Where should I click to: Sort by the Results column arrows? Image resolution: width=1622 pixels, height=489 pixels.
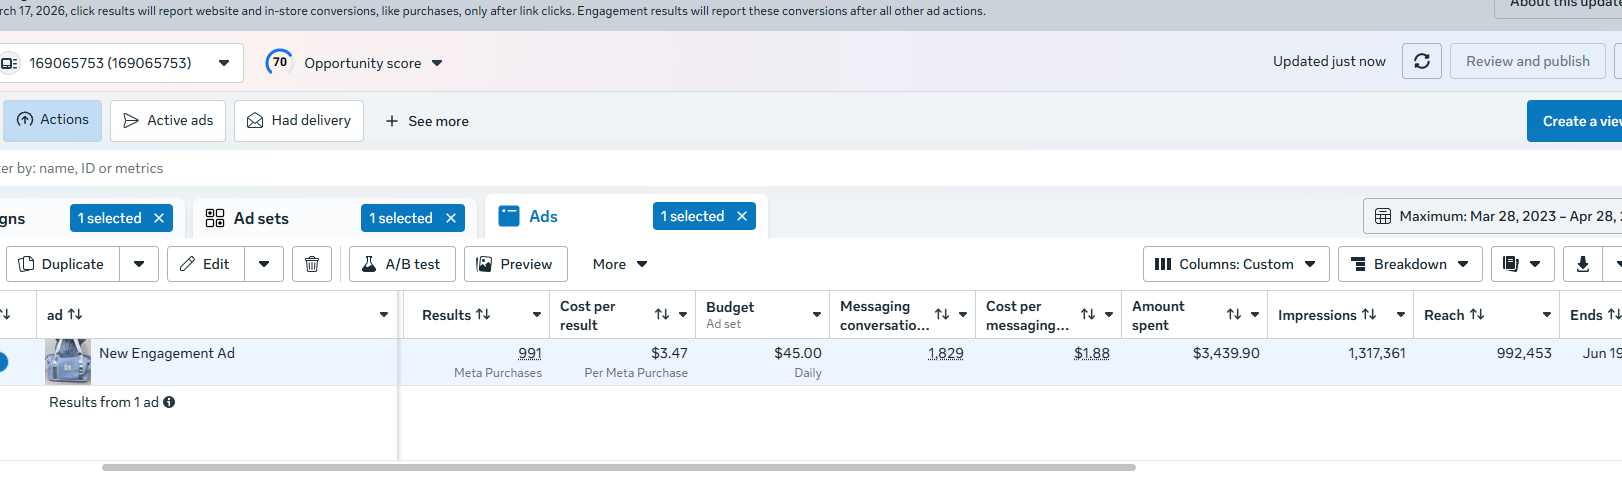[x=483, y=314]
